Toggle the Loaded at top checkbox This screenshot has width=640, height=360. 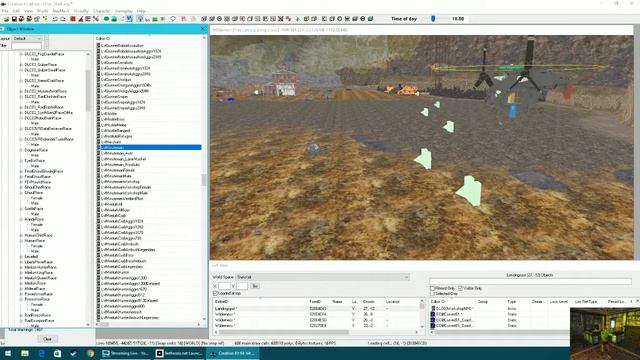tap(215, 293)
